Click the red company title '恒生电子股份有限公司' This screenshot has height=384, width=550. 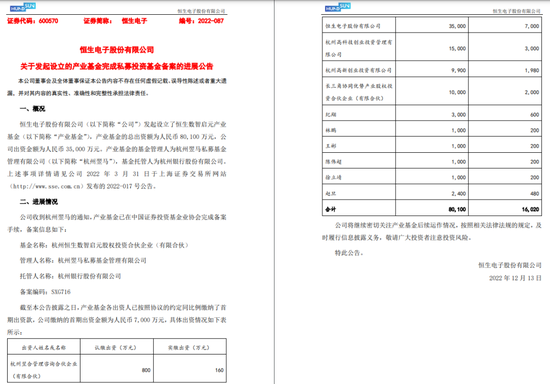pyautogui.click(x=117, y=50)
